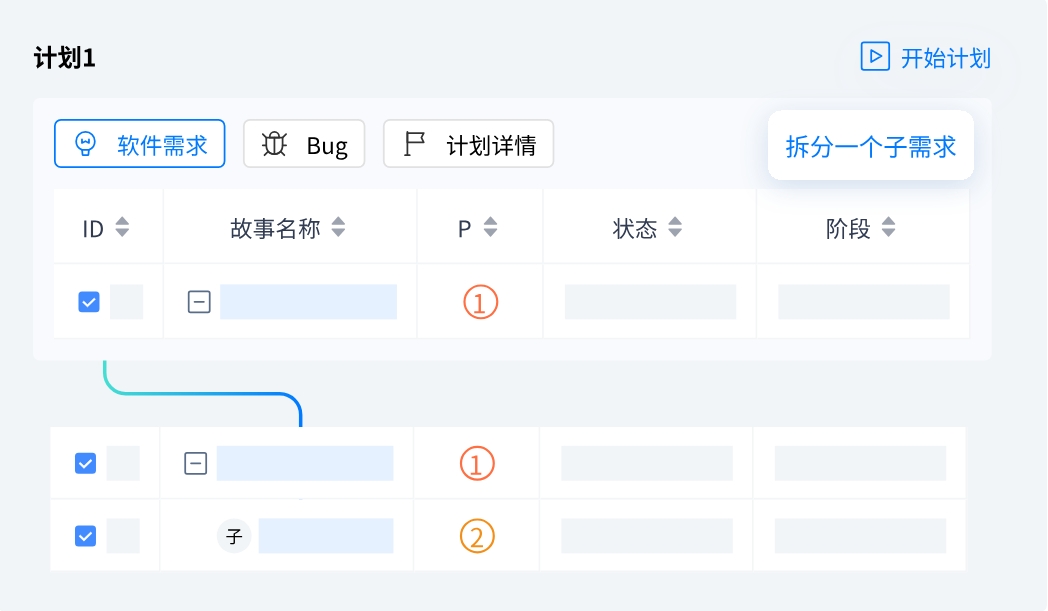Toggle the checkbox of the middle parent row
This screenshot has height=611, width=1048.
(86, 463)
